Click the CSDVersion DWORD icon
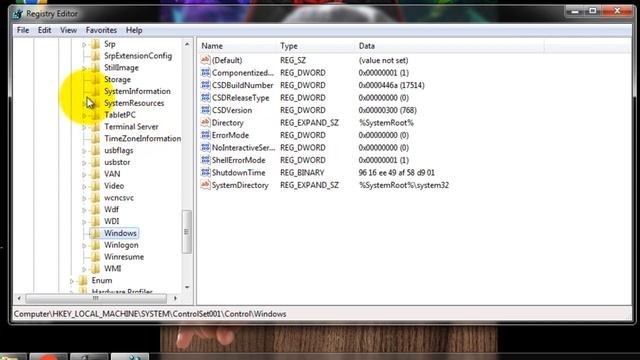The image size is (640, 360). coord(205,110)
